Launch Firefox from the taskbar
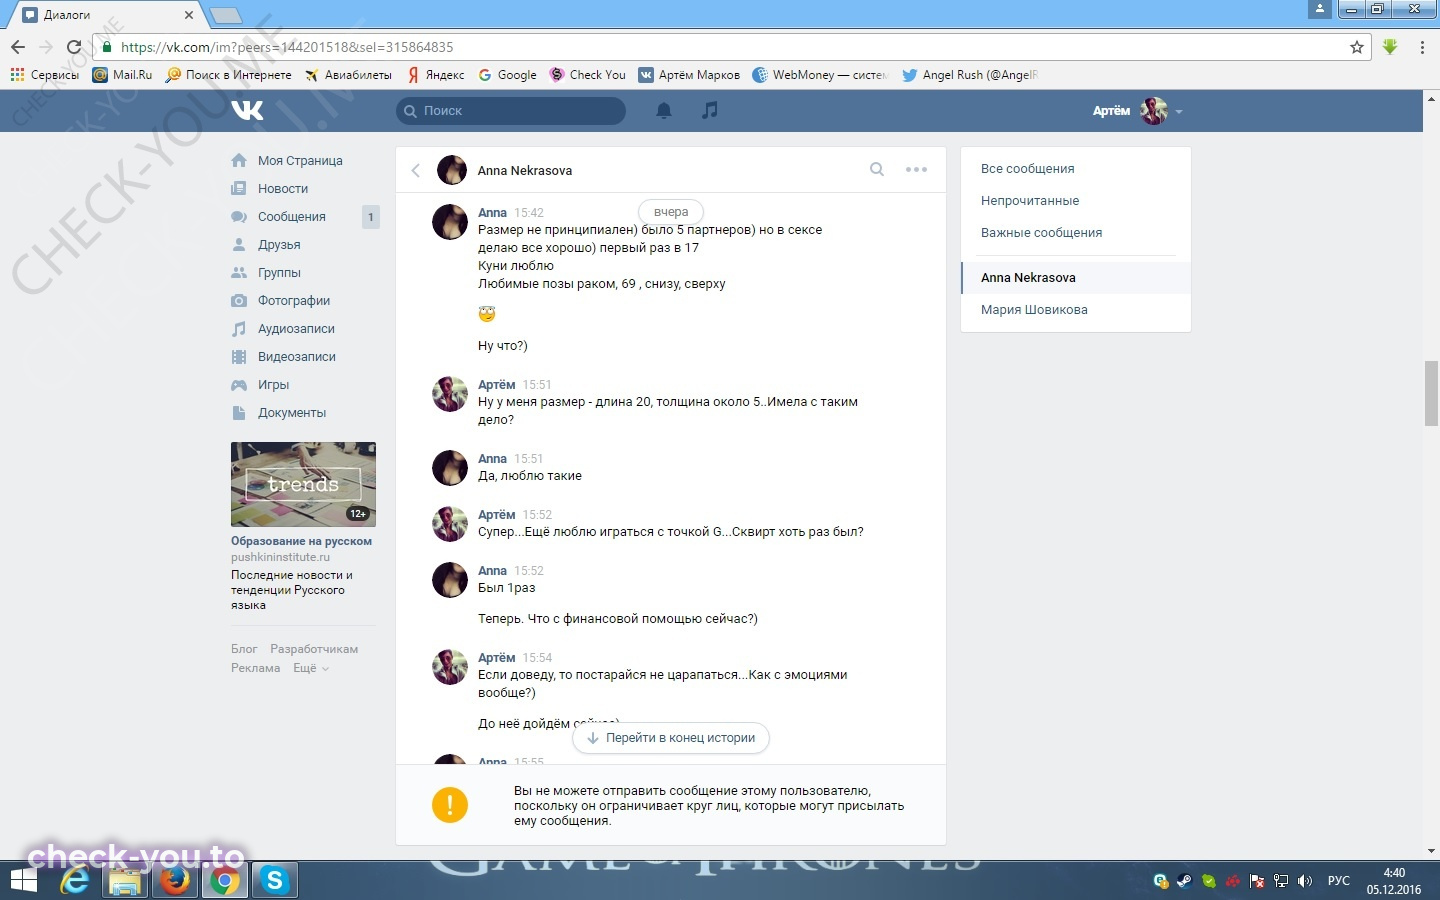 click(x=176, y=880)
